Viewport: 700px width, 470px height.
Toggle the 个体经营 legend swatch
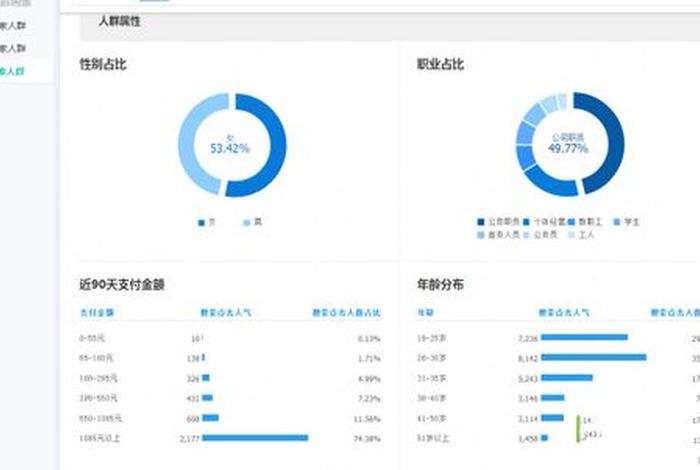(526, 222)
